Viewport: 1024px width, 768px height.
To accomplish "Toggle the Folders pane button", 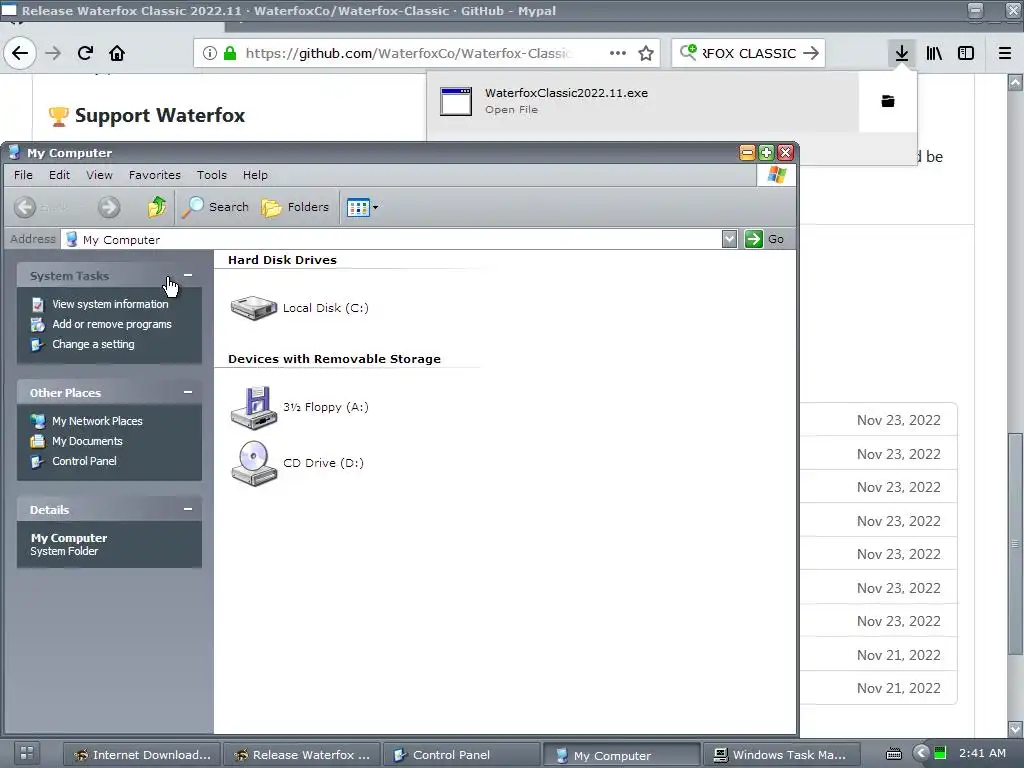I will 295,207.
